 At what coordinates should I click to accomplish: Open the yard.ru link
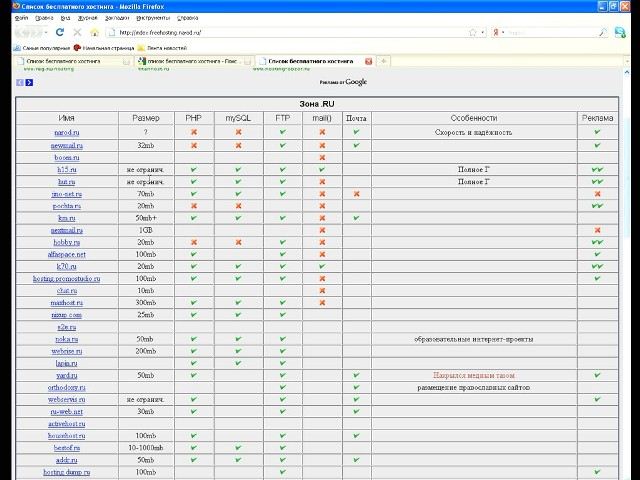pos(67,376)
